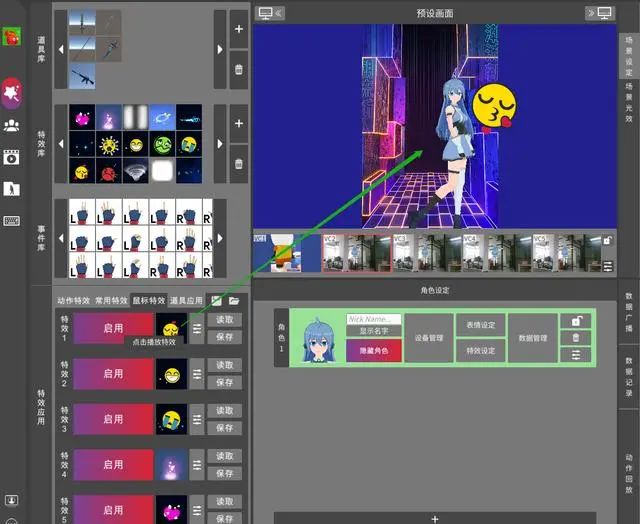Toggle 启用 for 特效3
This screenshot has height=524, width=640.
click(x=113, y=419)
